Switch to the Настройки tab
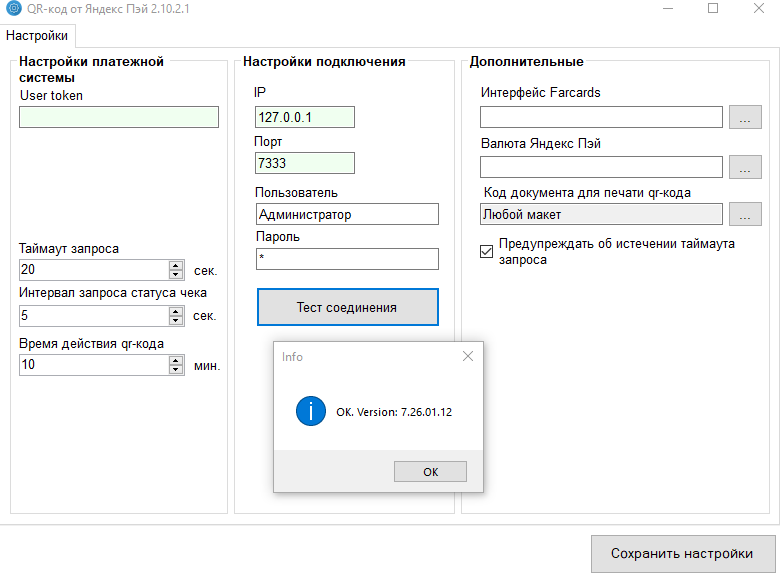 tap(37, 36)
